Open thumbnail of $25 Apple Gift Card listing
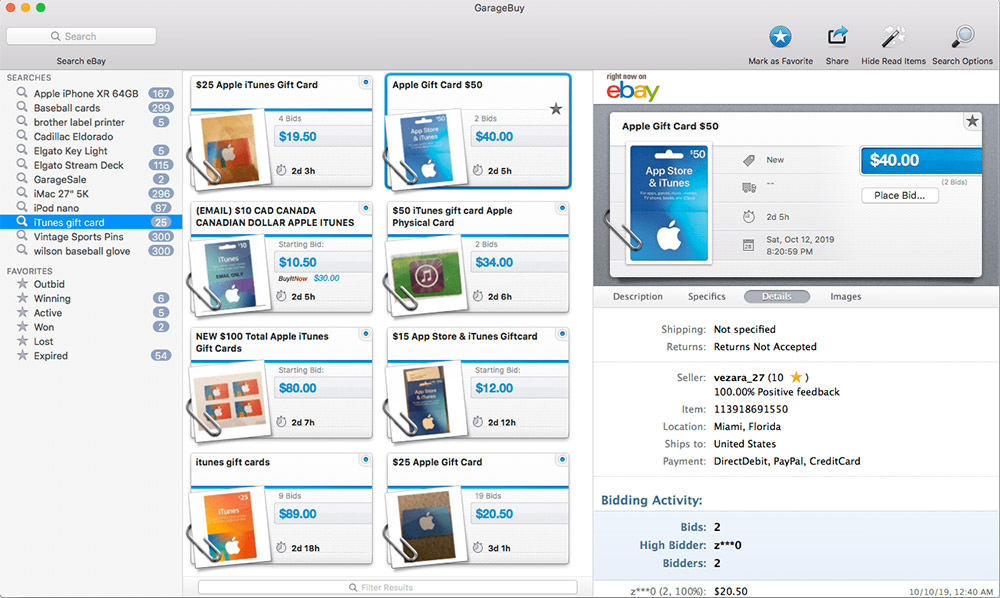 pyautogui.click(x=426, y=527)
